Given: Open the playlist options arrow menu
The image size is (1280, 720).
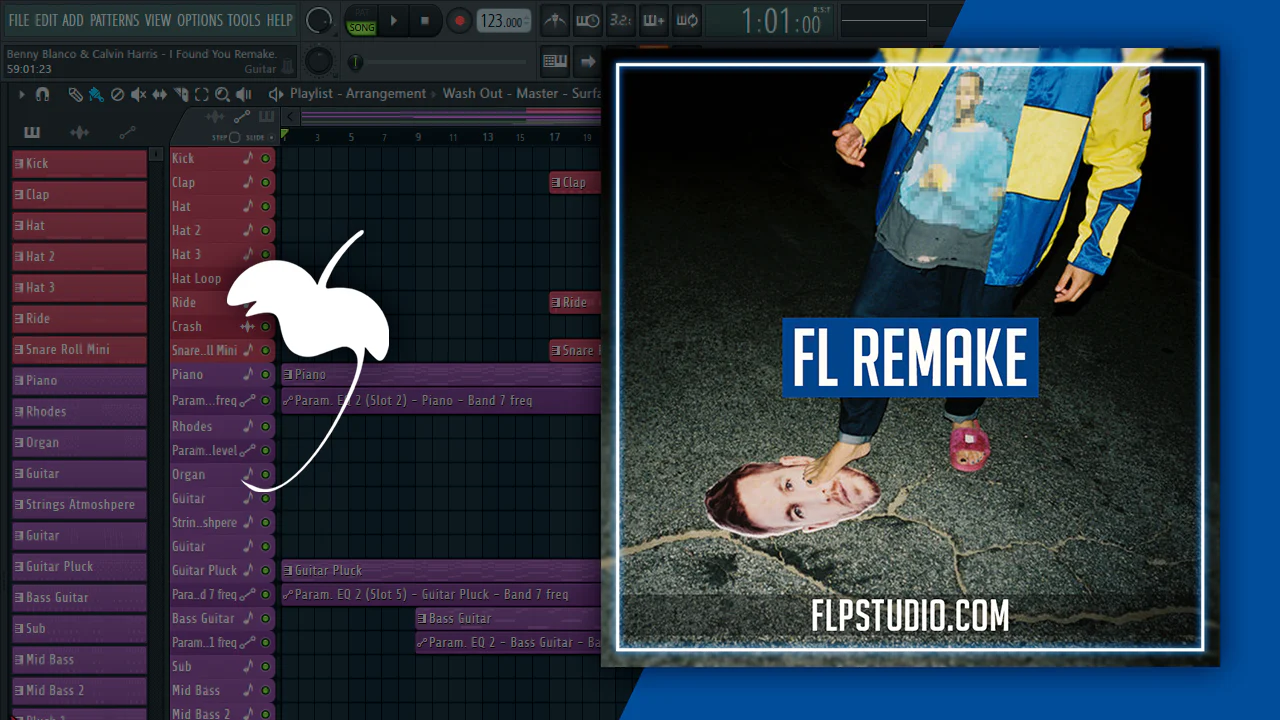Looking at the screenshot, I should (21, 94).
